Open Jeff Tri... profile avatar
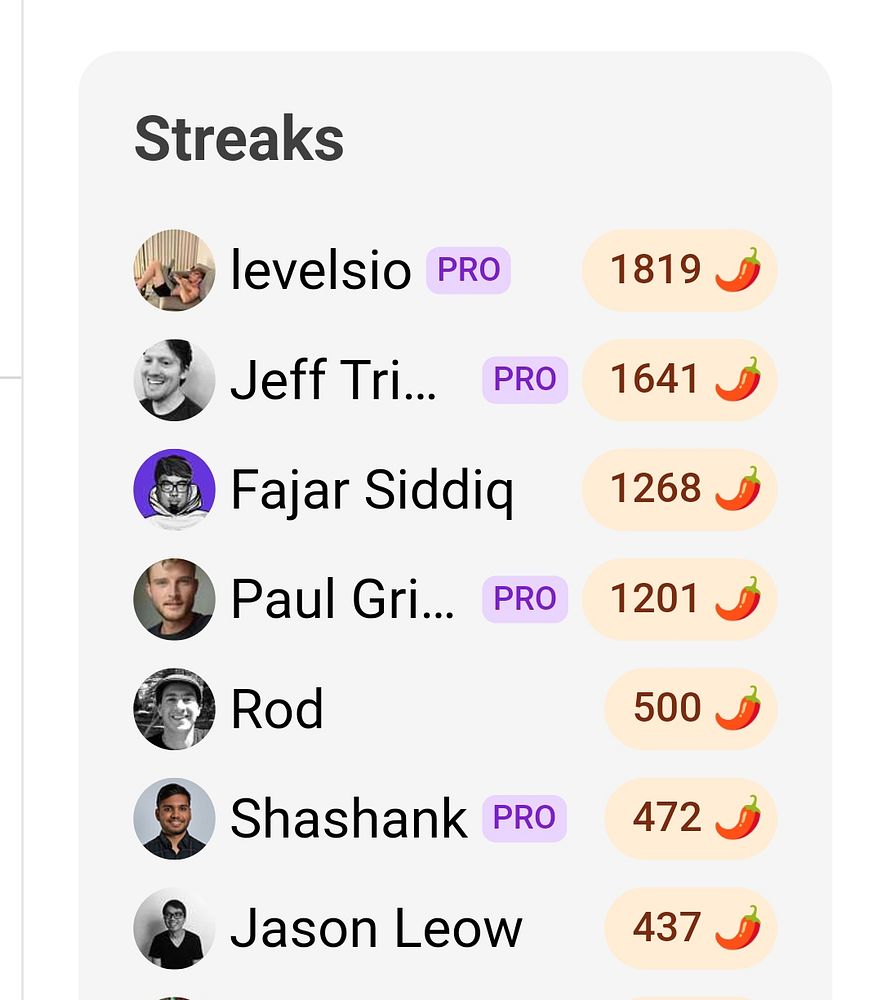The width and height of the screenshot is (882, 1000). (x=174, y=380)
